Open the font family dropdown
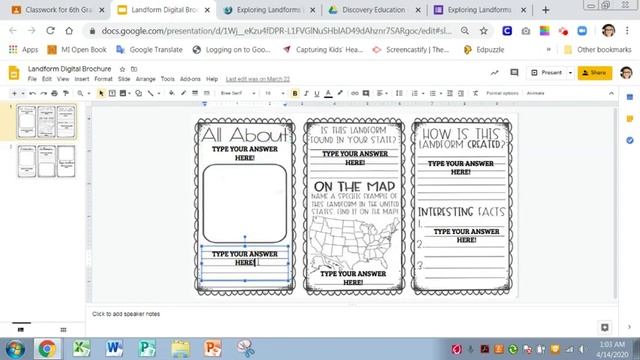 tap(238, 93)
